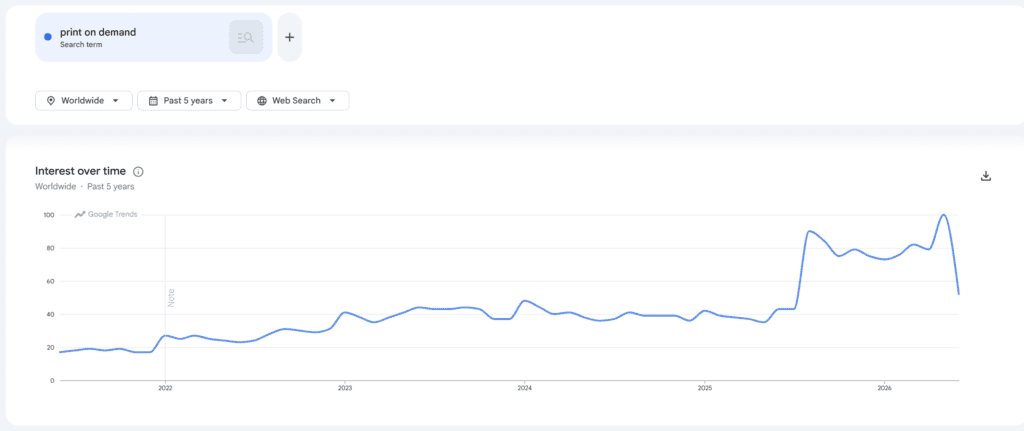Click the 40 y-axis value

click(x=50, y=314)
